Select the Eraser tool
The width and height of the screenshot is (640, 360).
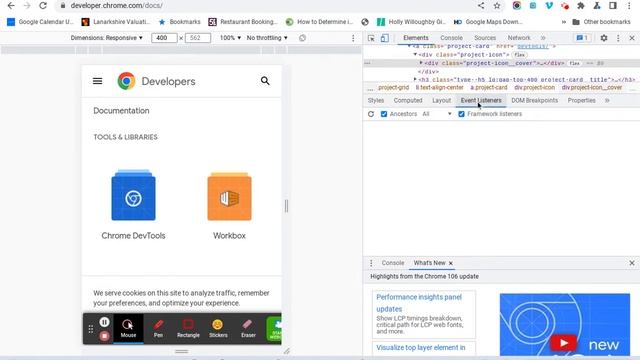(x=248, y=329)
